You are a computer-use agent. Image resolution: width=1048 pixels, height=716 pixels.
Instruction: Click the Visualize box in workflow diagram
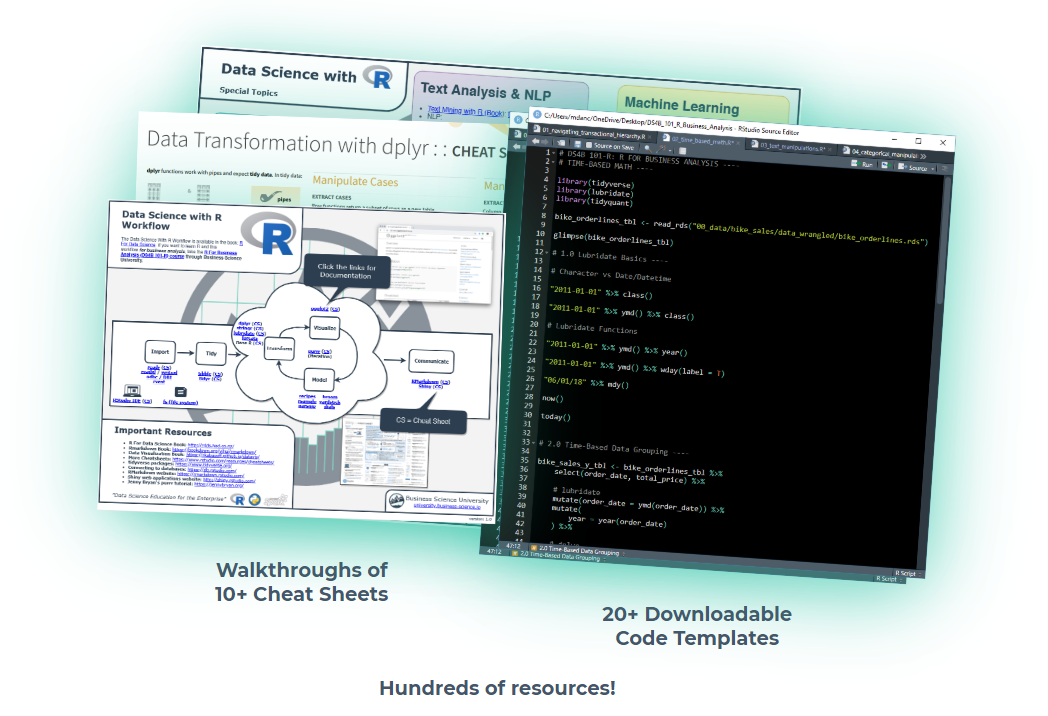click(x=325, y=328)
